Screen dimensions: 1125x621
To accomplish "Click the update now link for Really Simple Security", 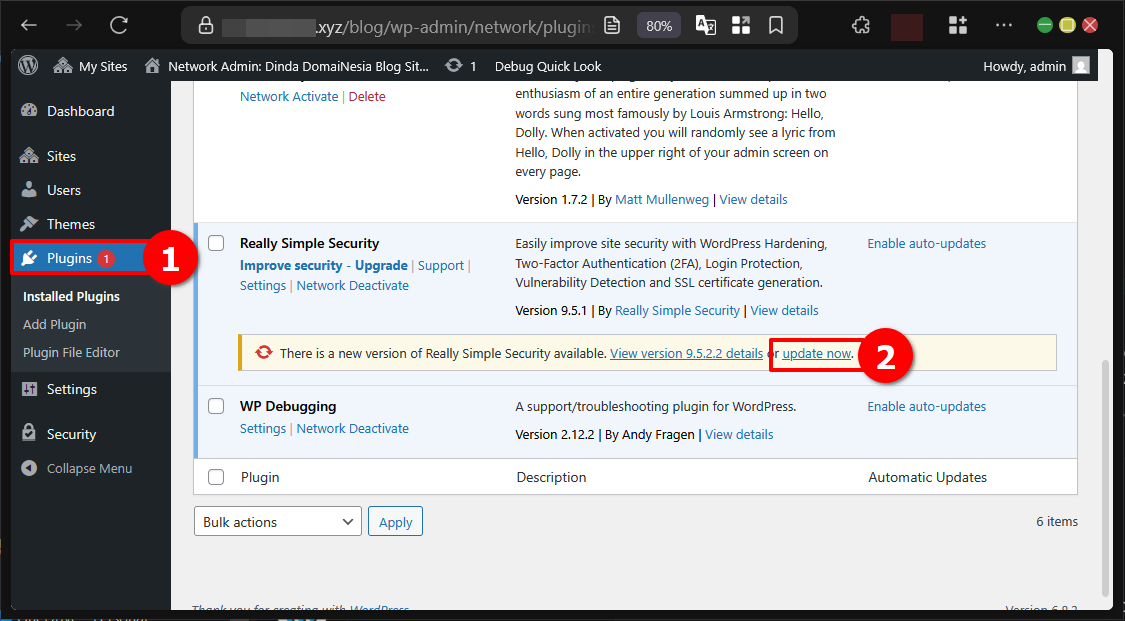I will [814, 353].
